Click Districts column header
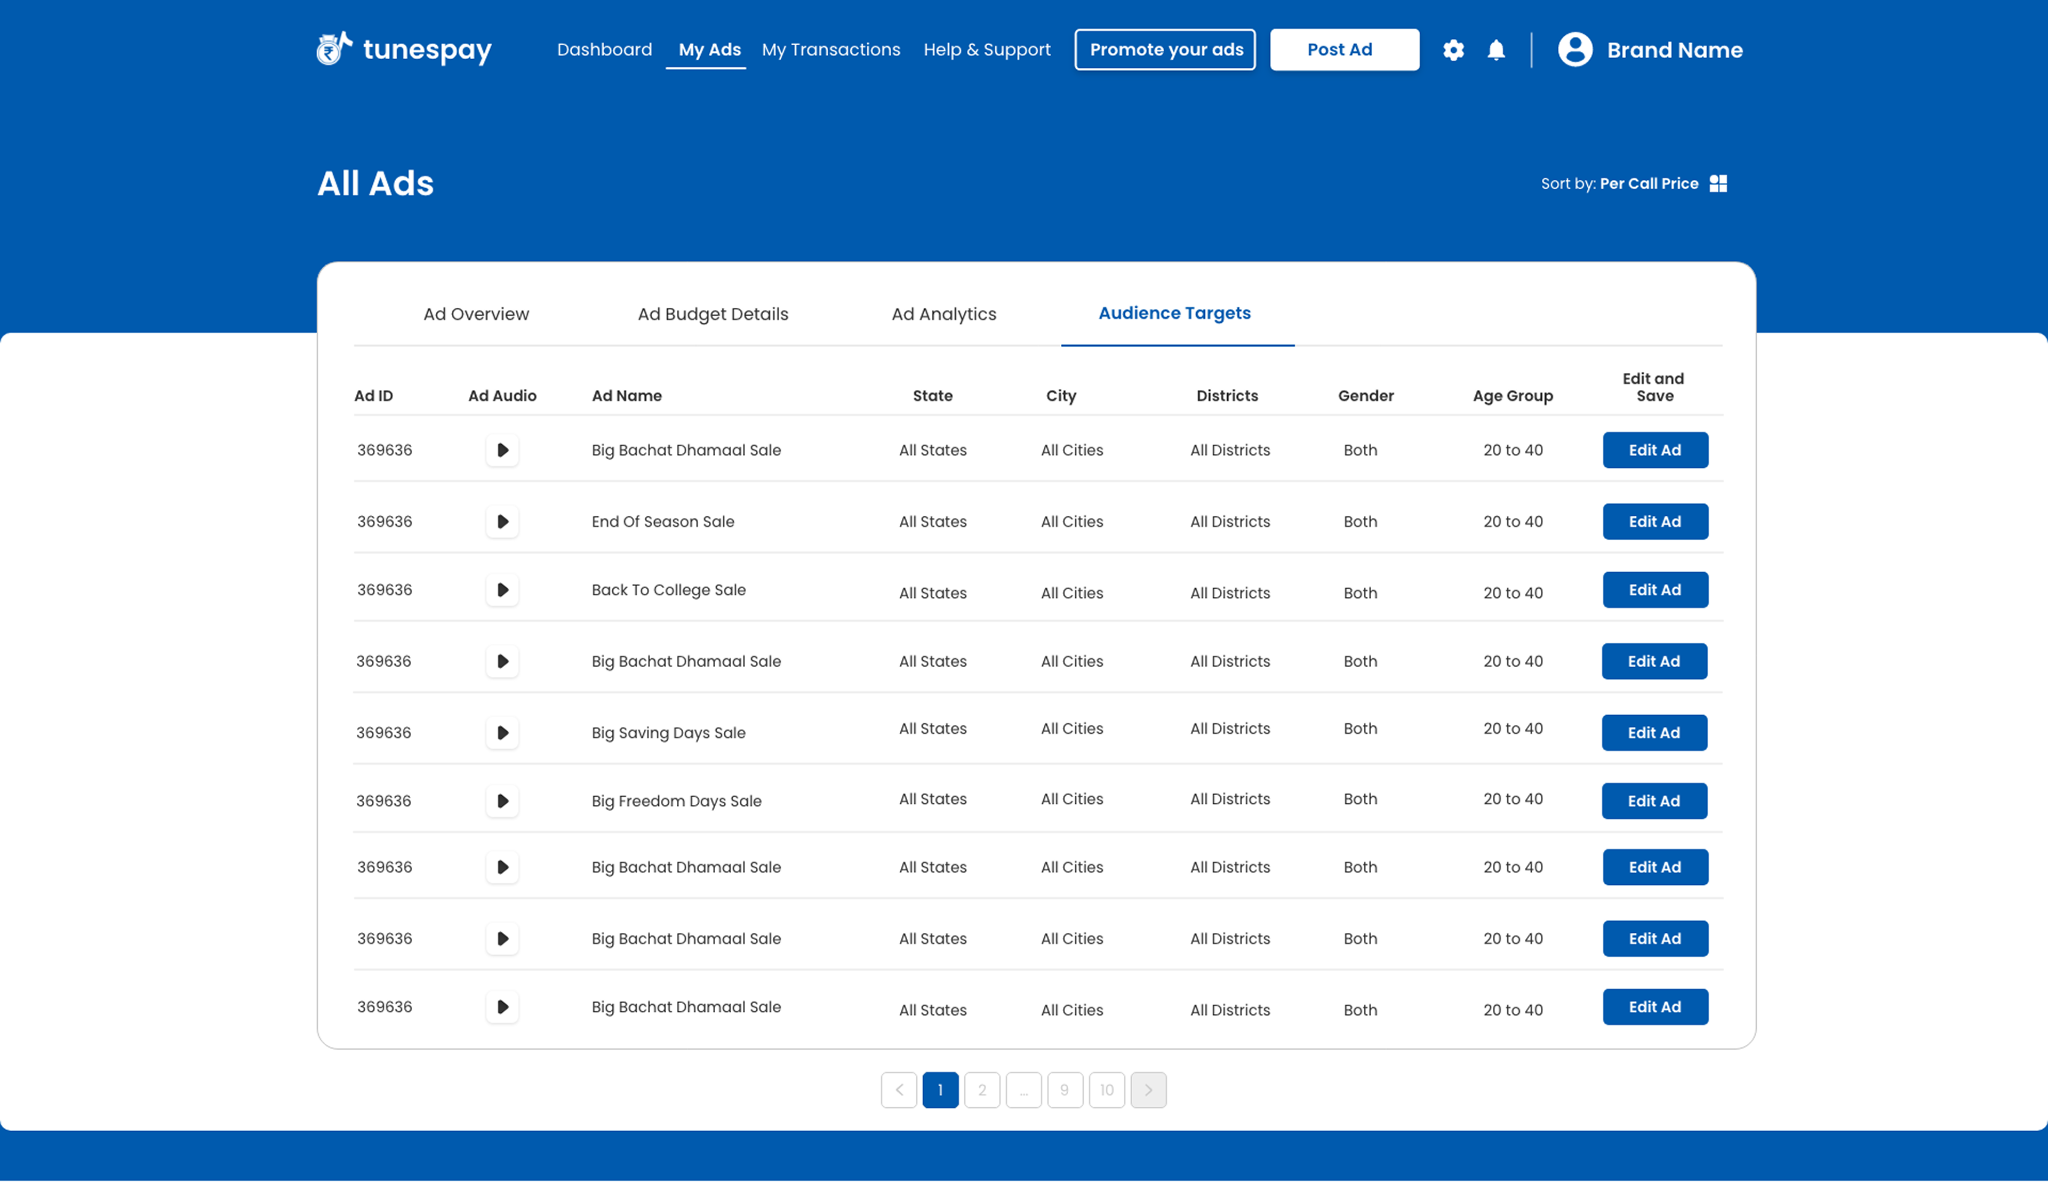Viewport: 2048px width, 1187px height. click(x=1227, y=396)
